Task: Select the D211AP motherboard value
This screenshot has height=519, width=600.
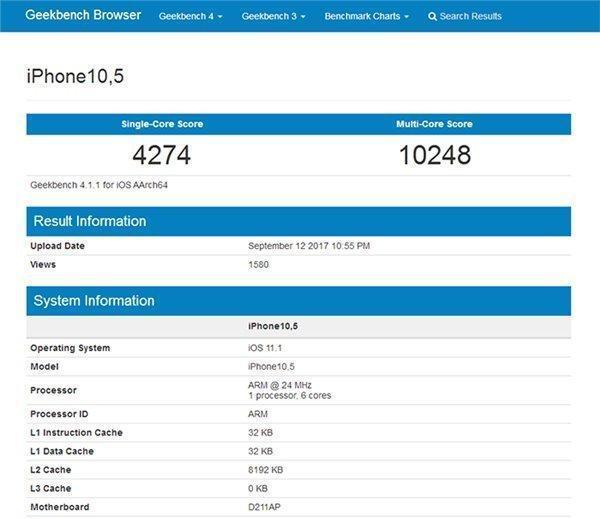Action: pos(264,507)
